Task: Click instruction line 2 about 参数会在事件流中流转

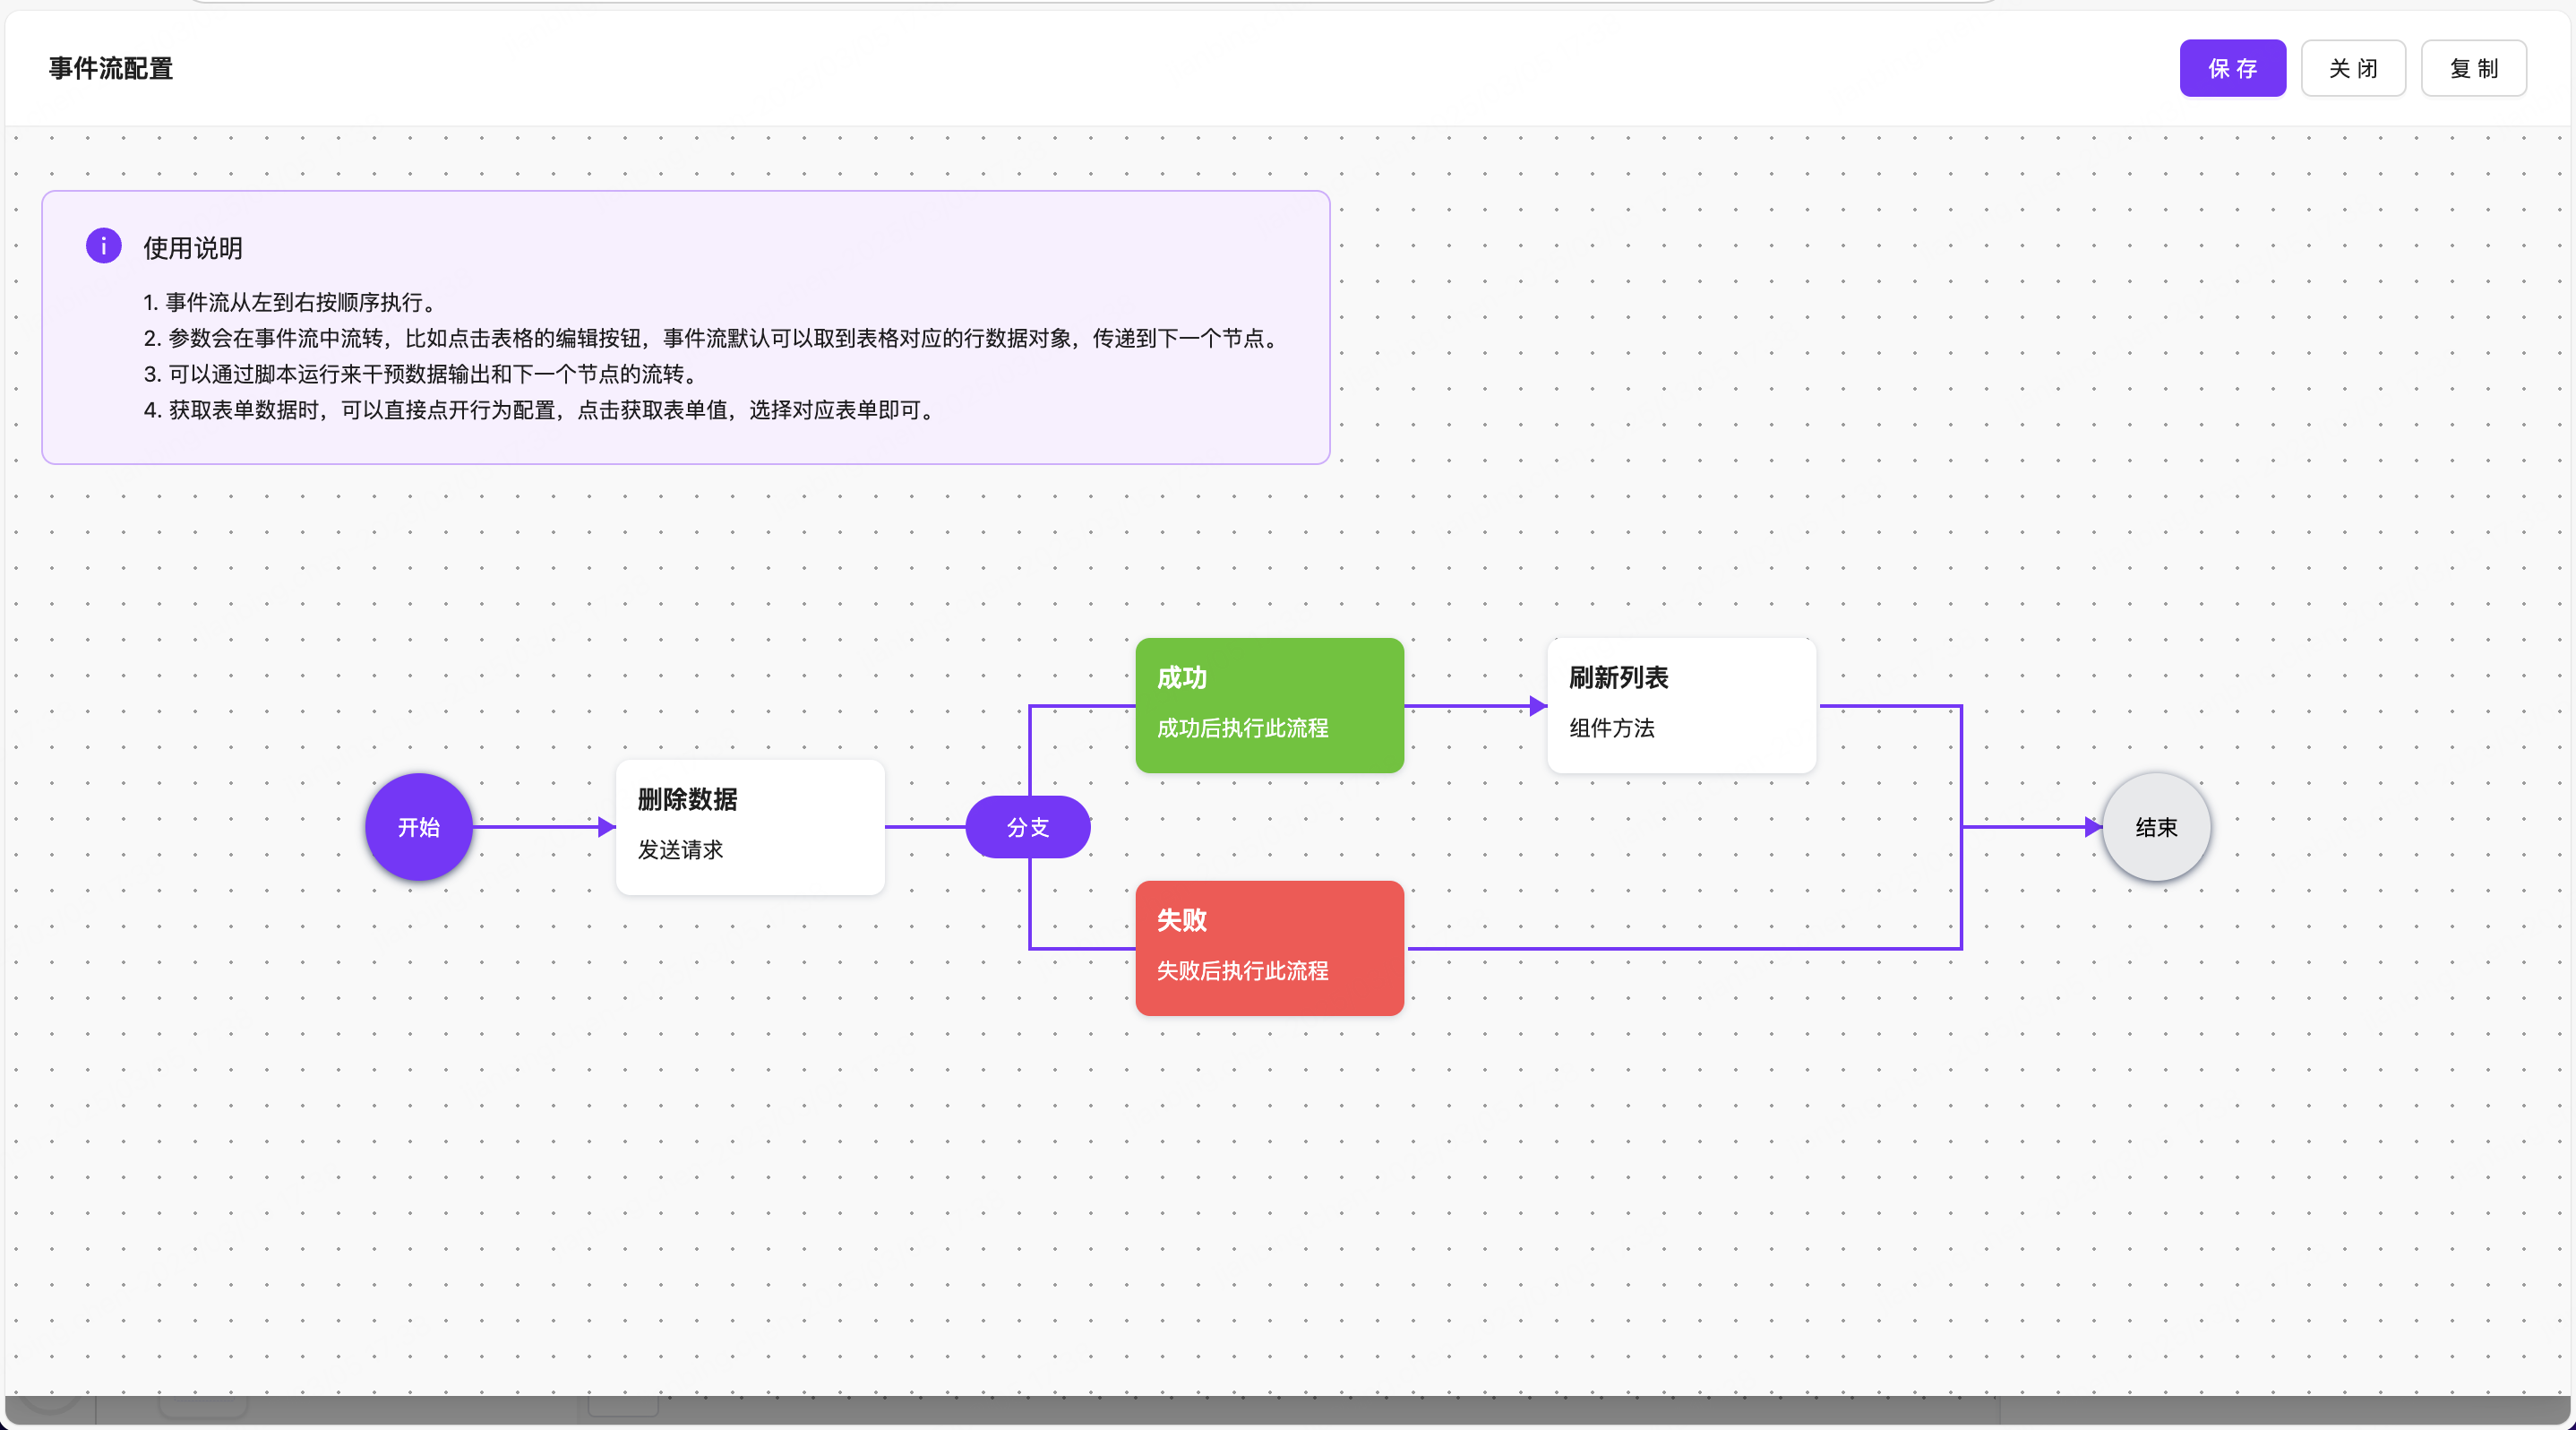Action: (714, 339)
